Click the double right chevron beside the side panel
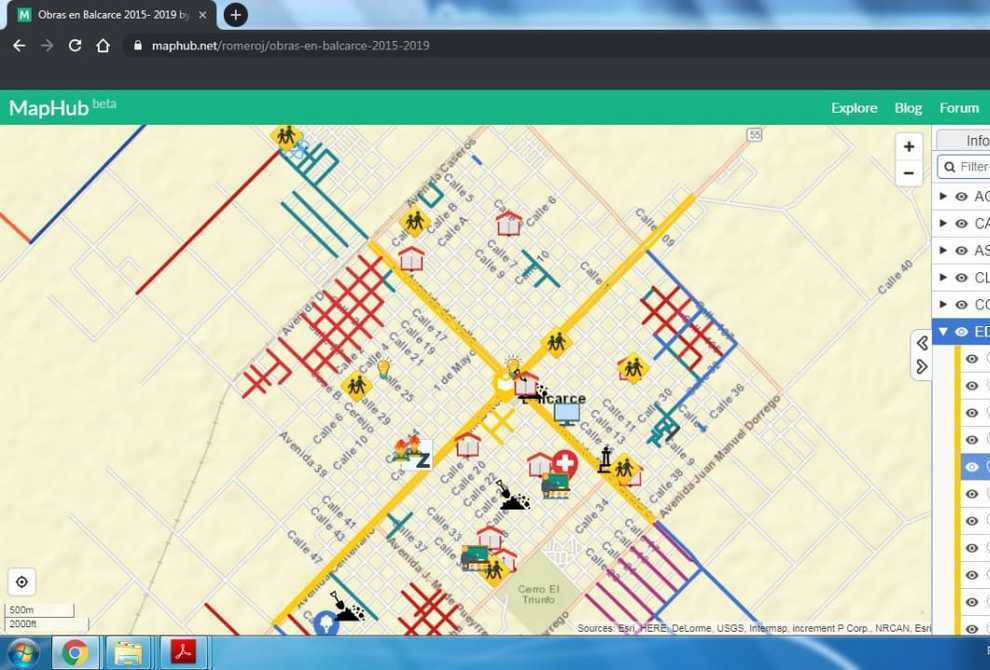 coord(922,366)
